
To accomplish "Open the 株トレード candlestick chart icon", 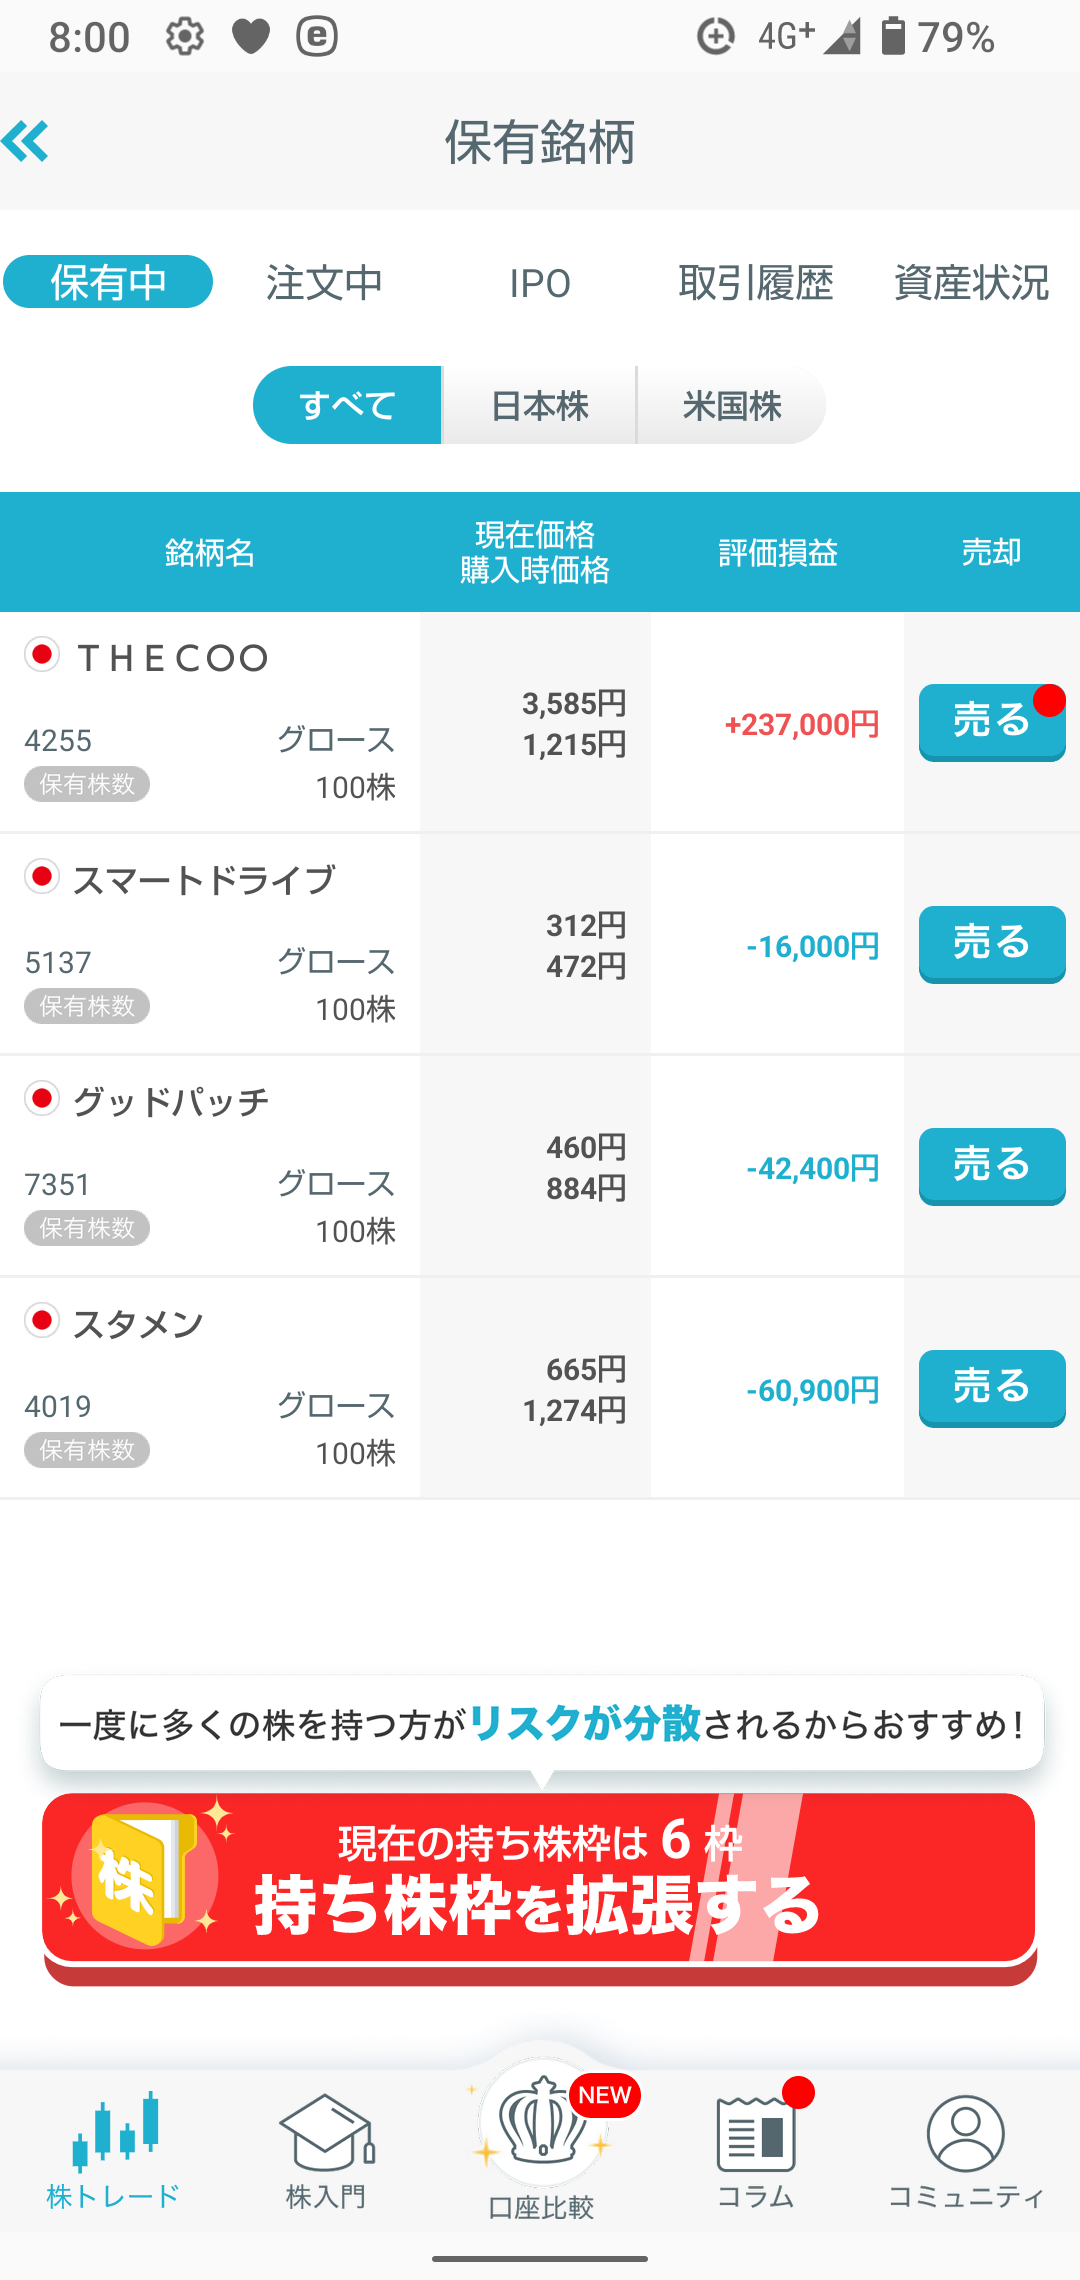I will (115, 2128).
